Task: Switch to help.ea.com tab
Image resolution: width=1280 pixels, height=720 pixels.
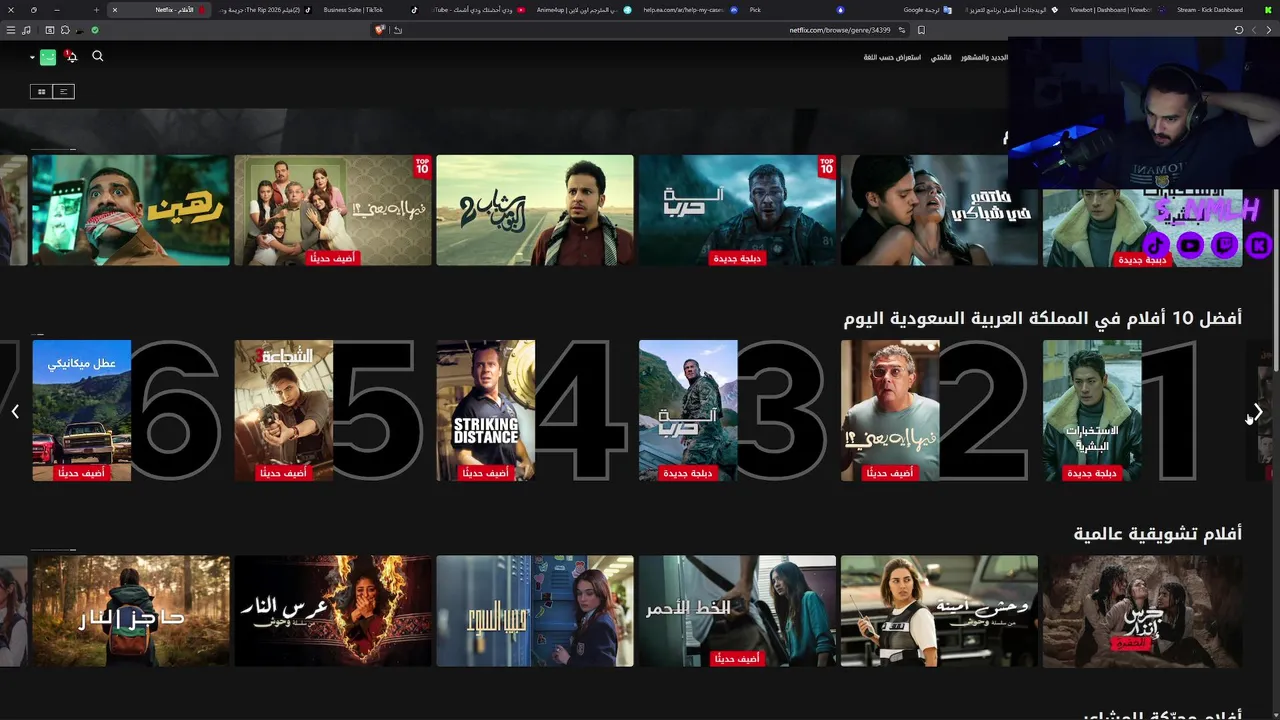Action: (690, 10)
